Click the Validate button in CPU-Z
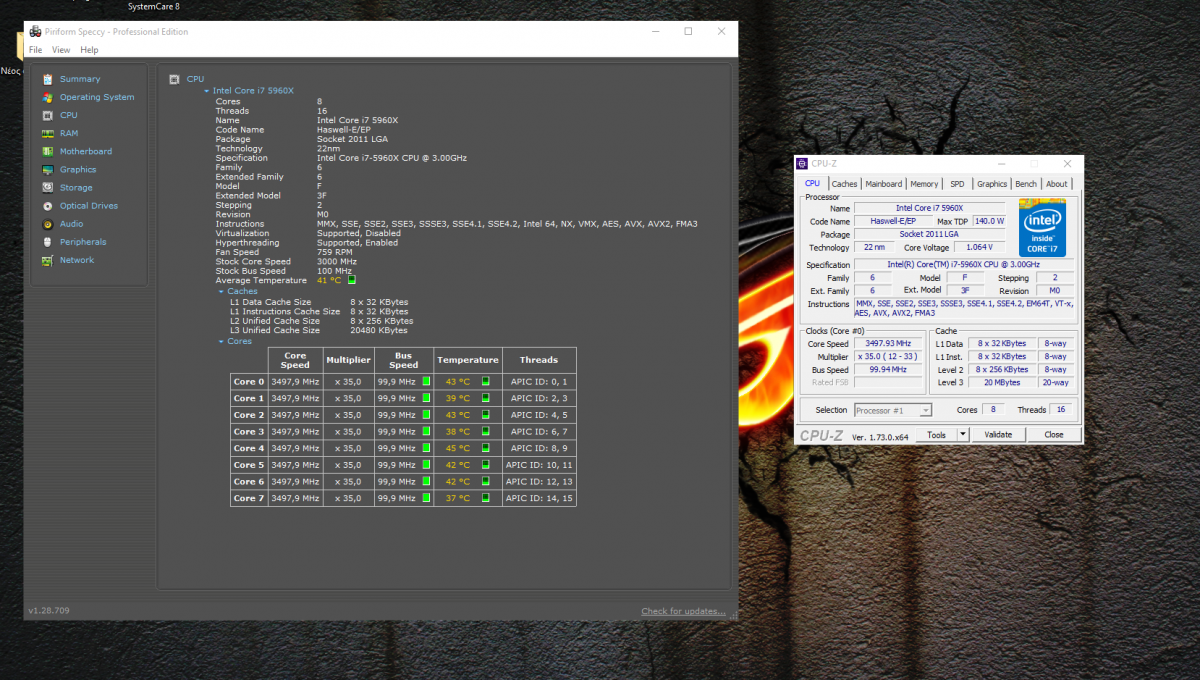 (998, 435)
